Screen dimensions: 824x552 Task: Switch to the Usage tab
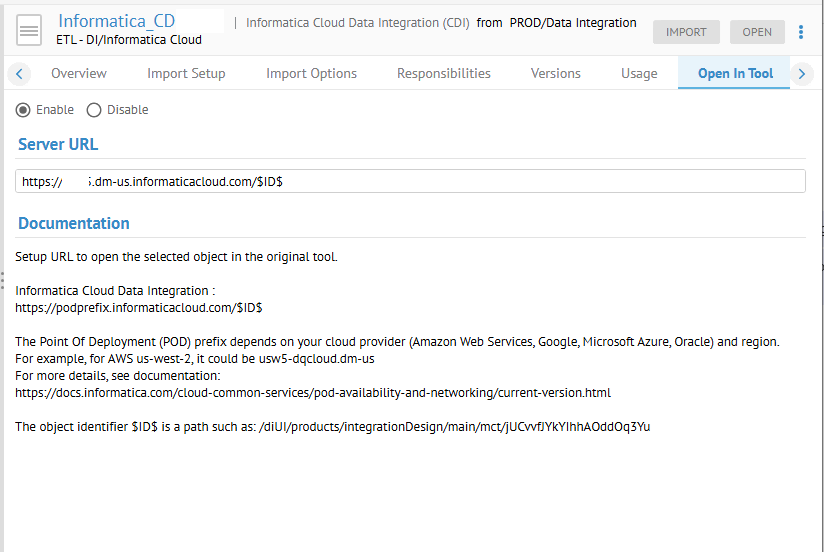coord(638,73)
